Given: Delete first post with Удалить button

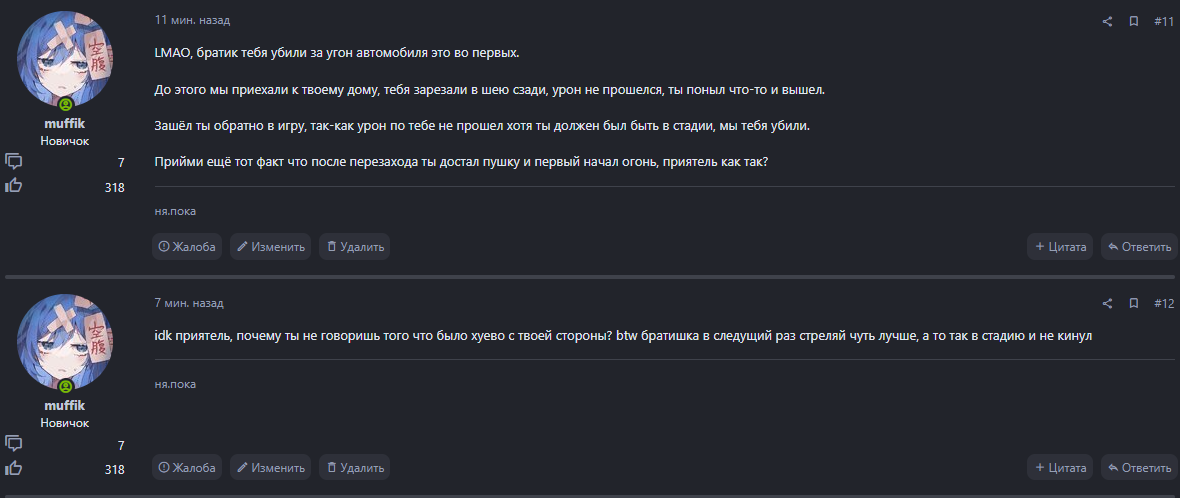Looking at the screenshot, I should coord(354,247).
